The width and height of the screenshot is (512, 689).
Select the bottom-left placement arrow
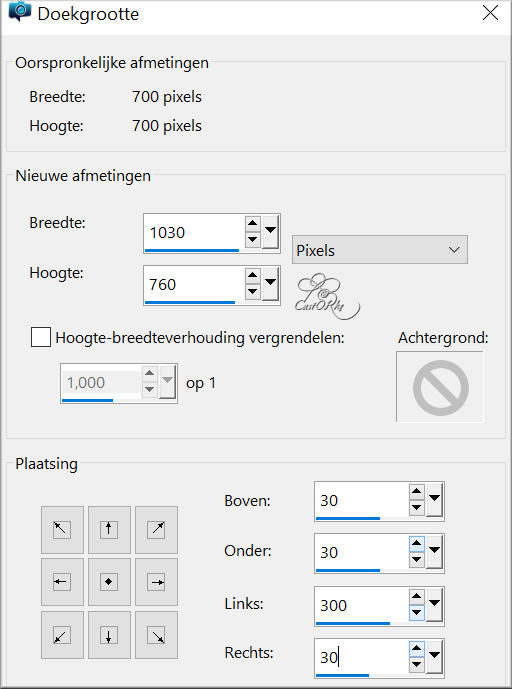coord(62,635)
